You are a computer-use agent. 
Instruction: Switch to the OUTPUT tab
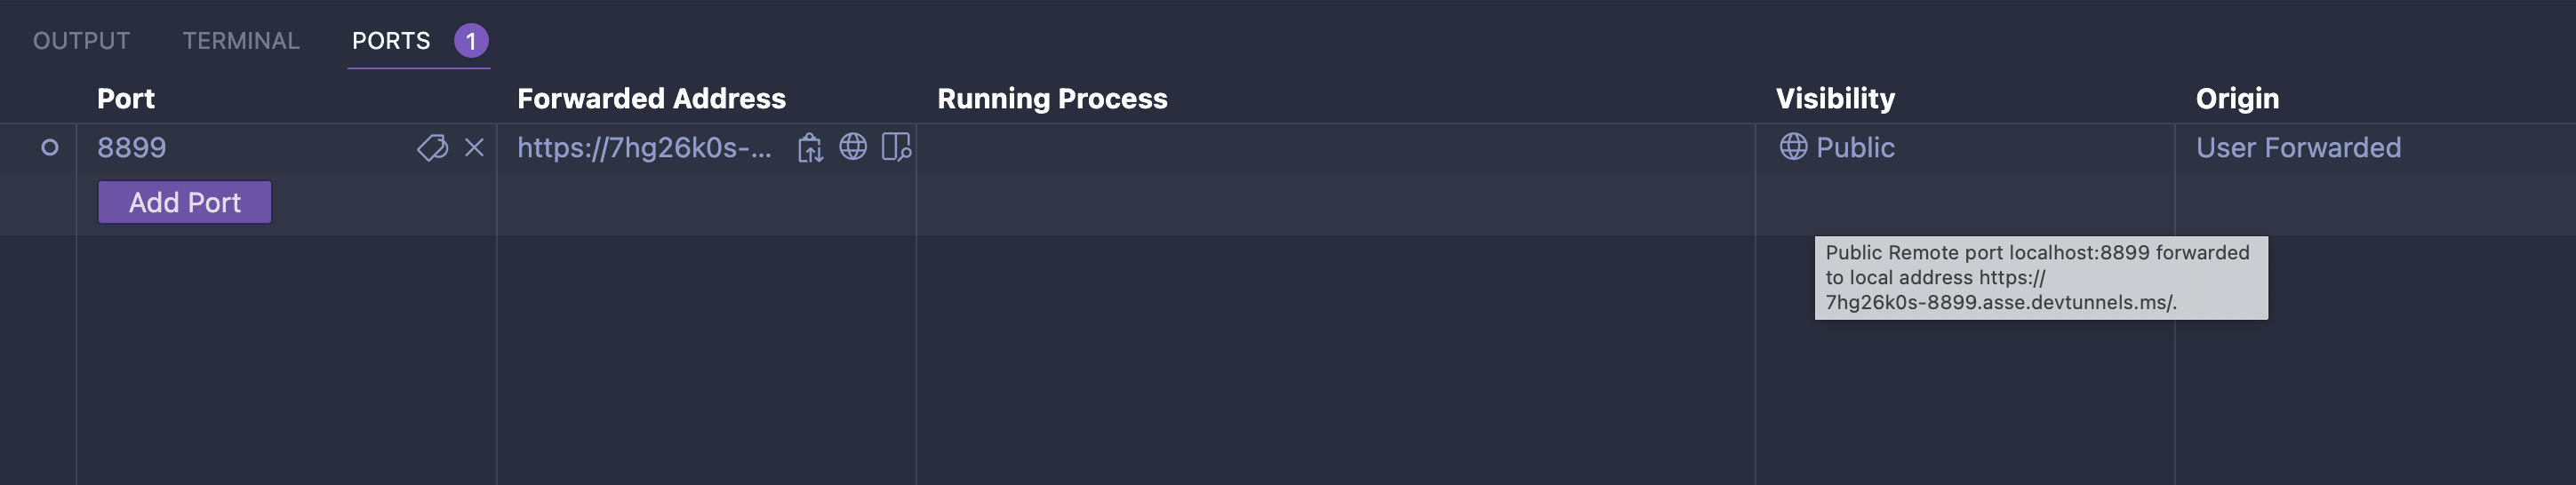click(x=81, y=41)
